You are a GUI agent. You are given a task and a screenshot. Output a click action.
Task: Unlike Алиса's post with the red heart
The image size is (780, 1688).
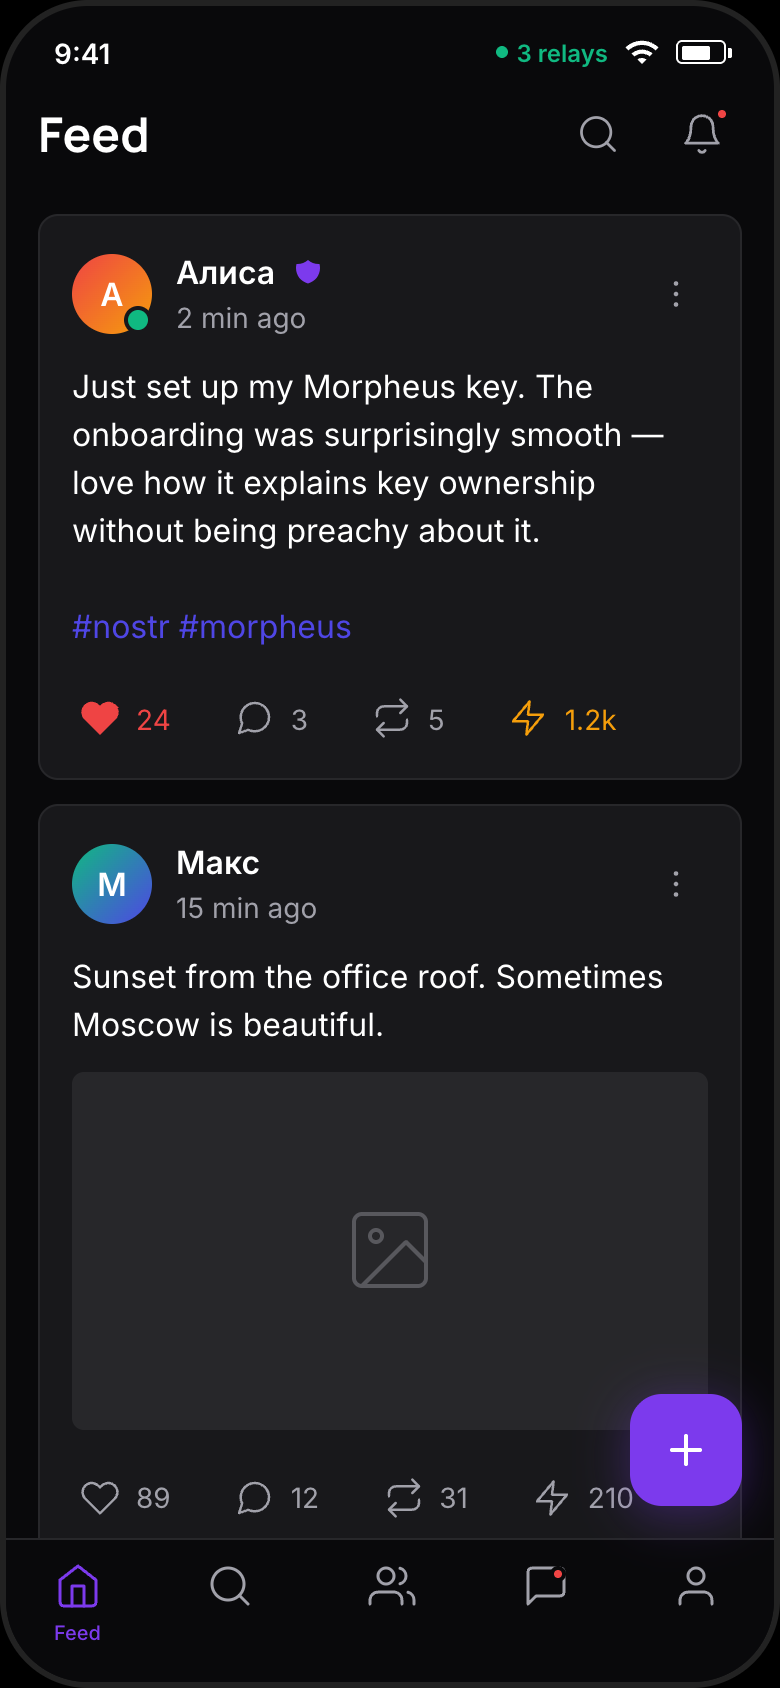tap(100, 718)
